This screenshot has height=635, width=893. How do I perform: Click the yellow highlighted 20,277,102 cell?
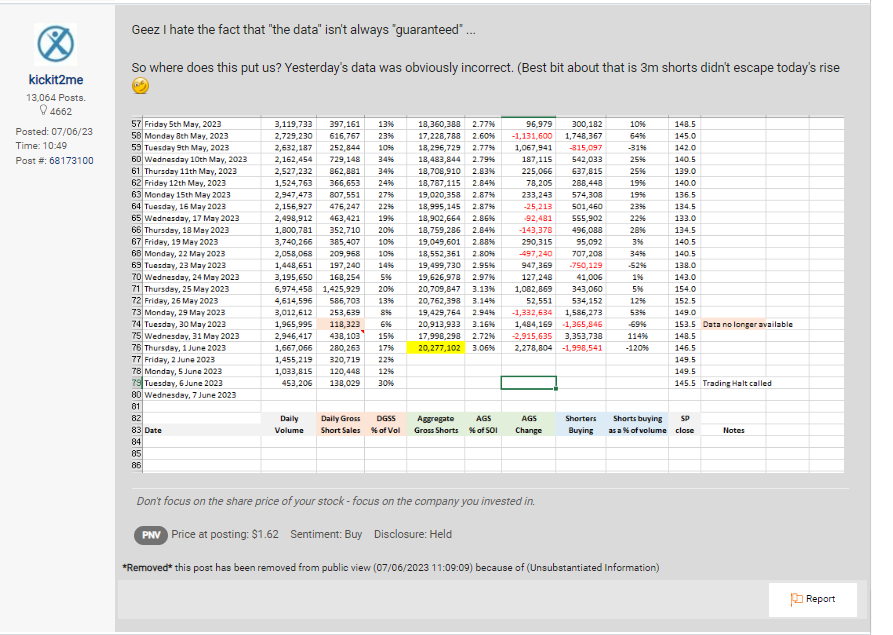[x=435, y=348]
